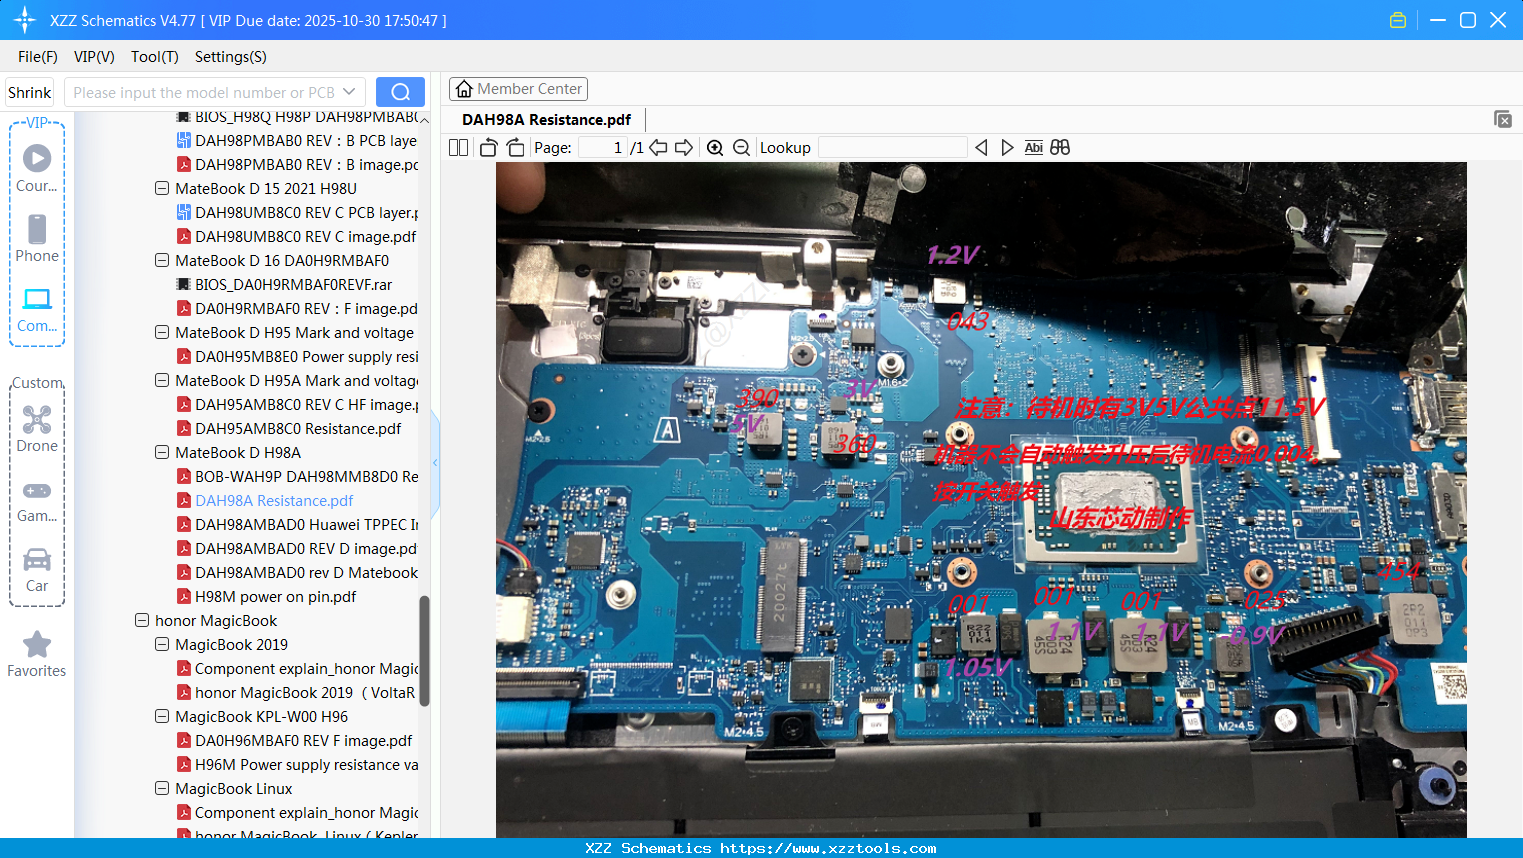Collapse the MateBook D H95A node
The width and height of the screenshot is (1523, 858).
[x=162, y=380]
